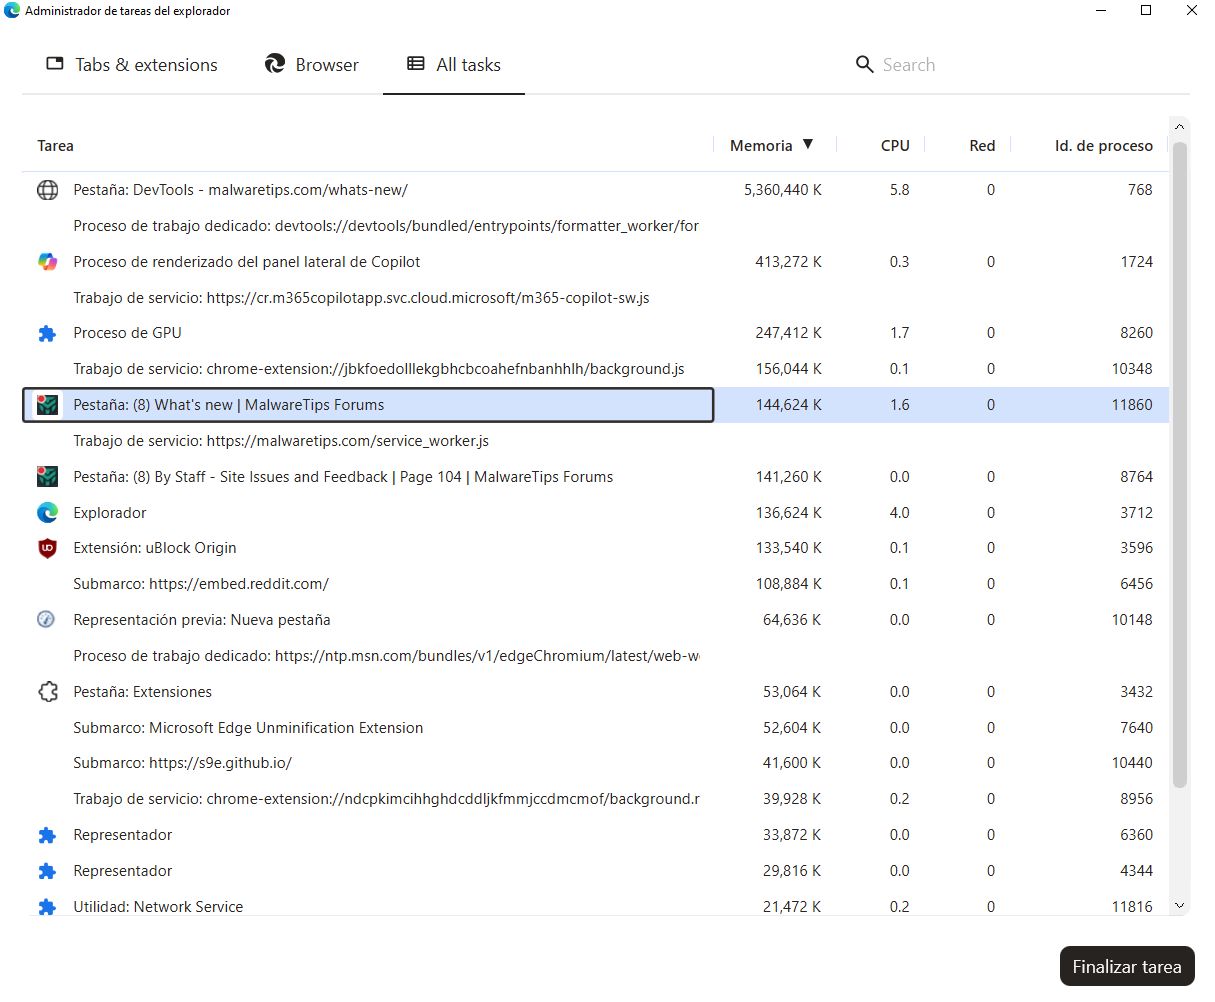The image size is (1215, 1002).
Task: Click the CPU value 4.0 for Explorador
Action: pyautogui.click(x=899, y=513)
